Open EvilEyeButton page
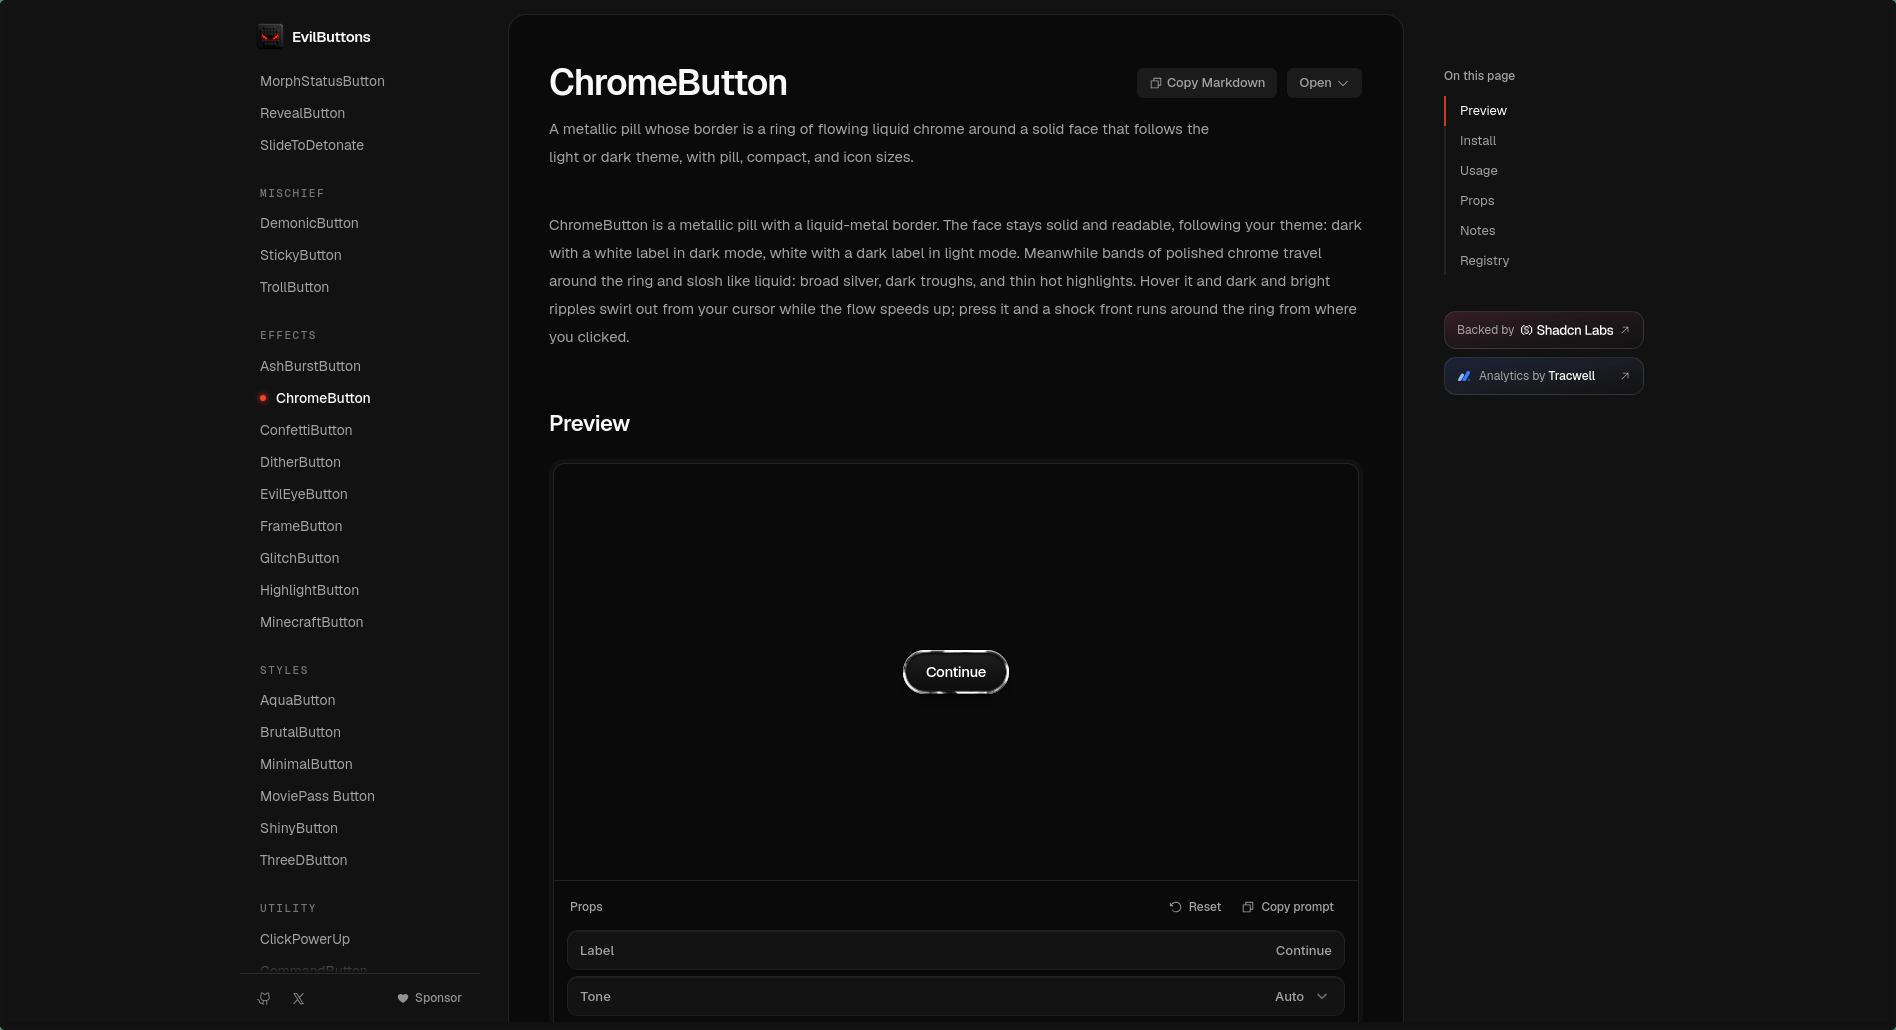 [304, 494]
